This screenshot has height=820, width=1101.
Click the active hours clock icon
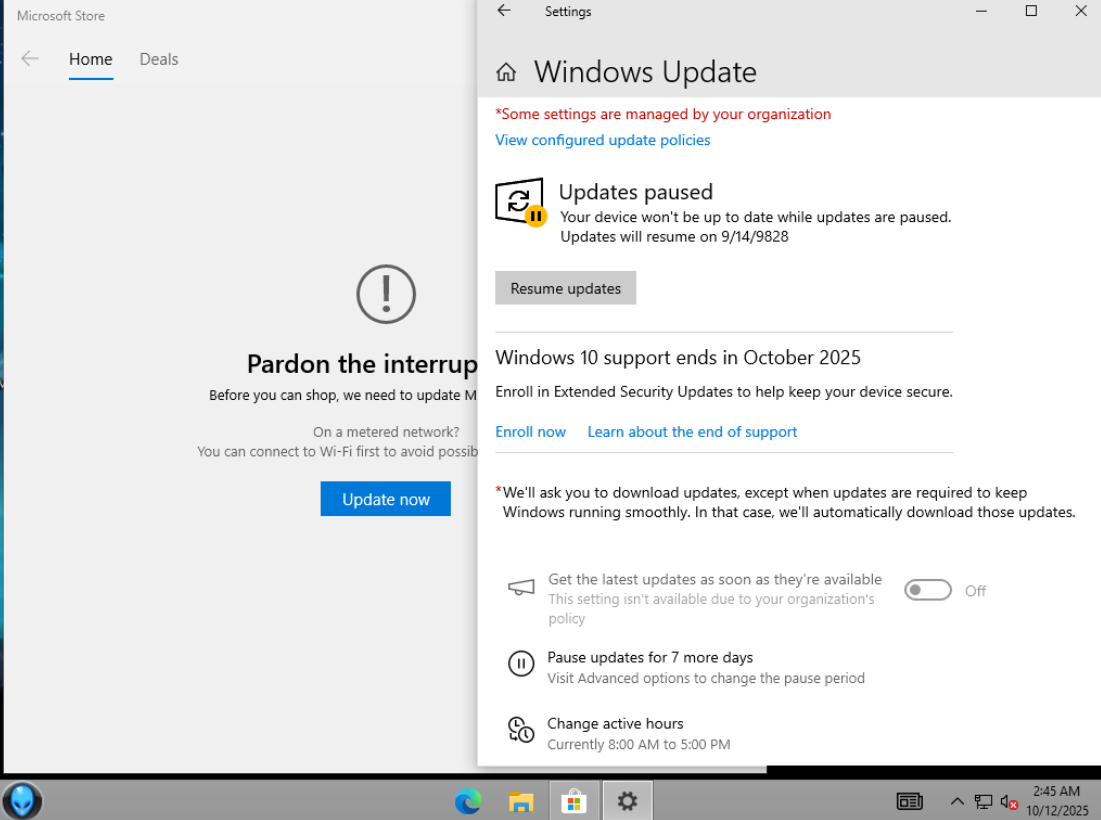pyautogui.click(x=521, y=729)
